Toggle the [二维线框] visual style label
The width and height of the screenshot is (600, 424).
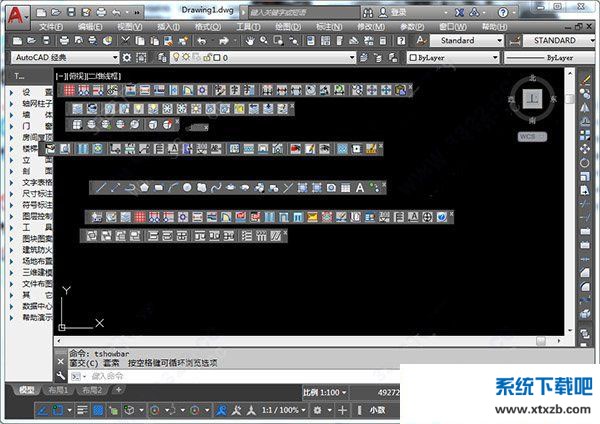tap(103, 75)
